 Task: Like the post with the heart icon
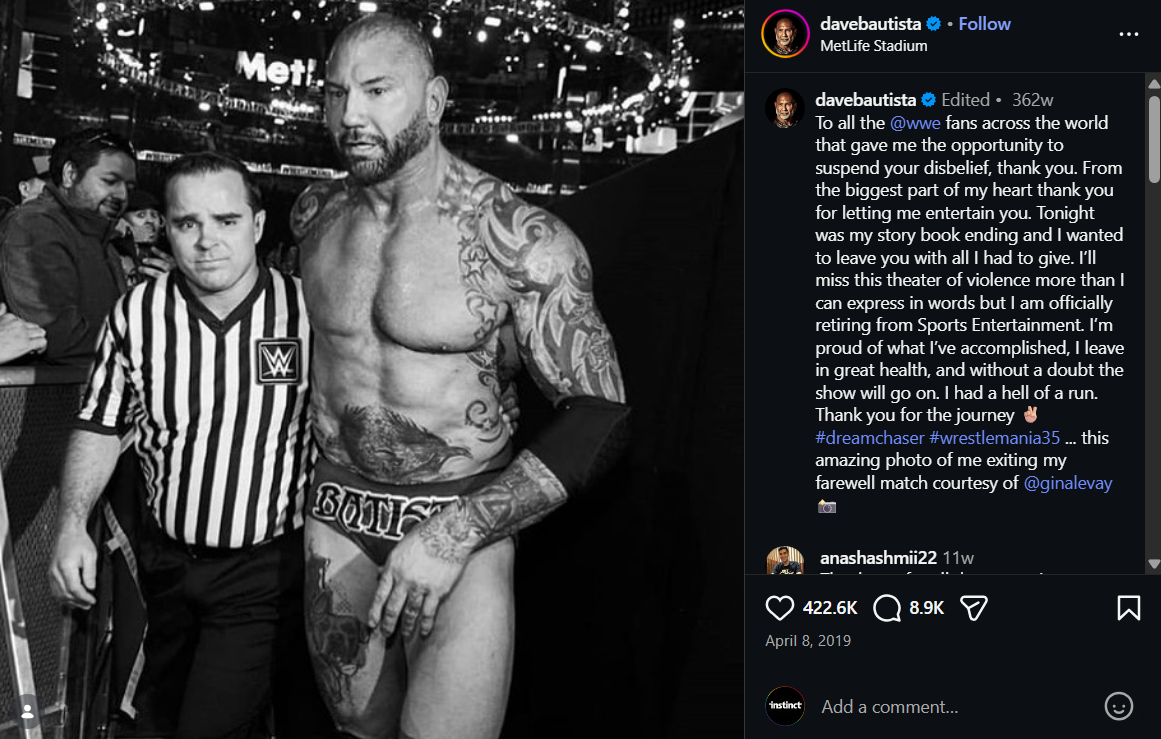(x=779, y=608)
